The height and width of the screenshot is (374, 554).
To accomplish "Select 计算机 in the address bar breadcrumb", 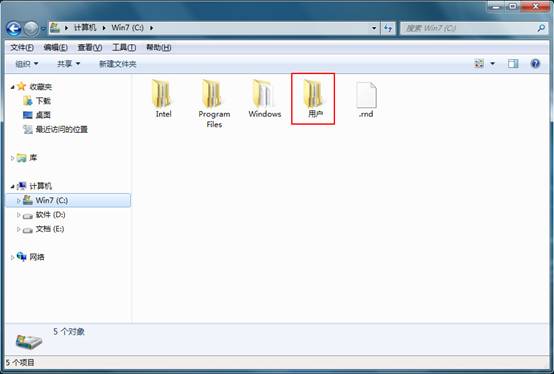I will tap(85, 28).
